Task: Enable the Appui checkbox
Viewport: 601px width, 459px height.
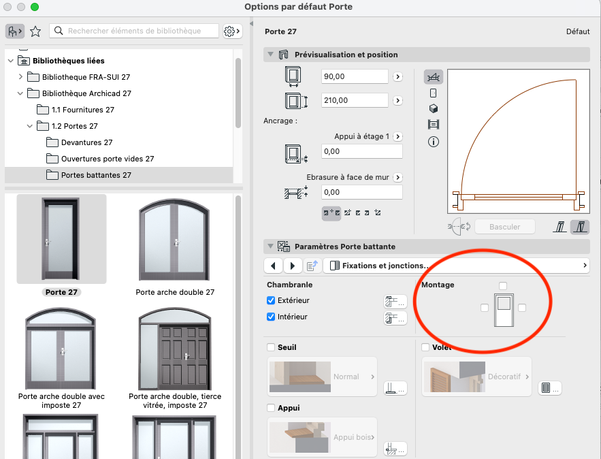Action: tap(271, 408)
